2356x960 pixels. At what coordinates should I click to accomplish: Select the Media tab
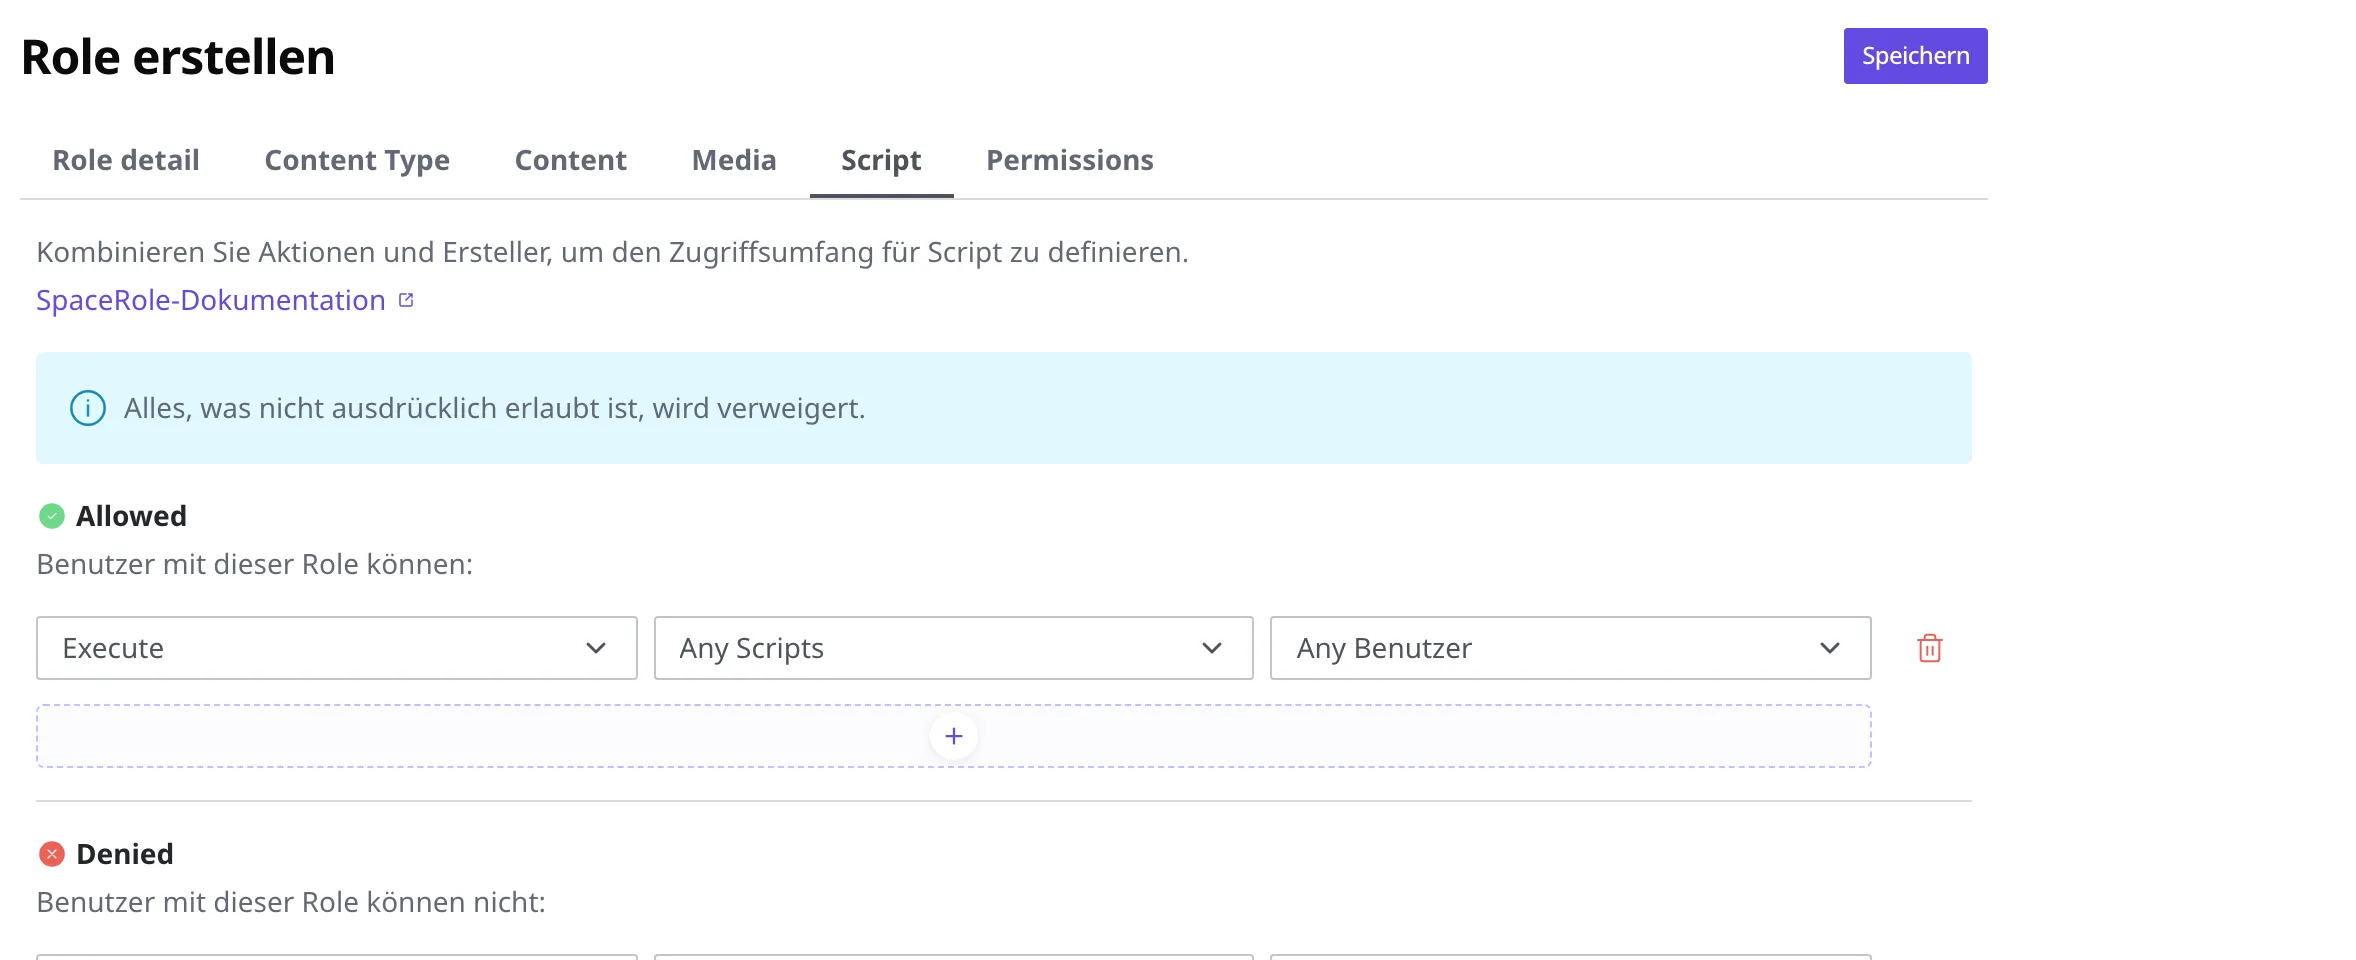click(734, 160)
